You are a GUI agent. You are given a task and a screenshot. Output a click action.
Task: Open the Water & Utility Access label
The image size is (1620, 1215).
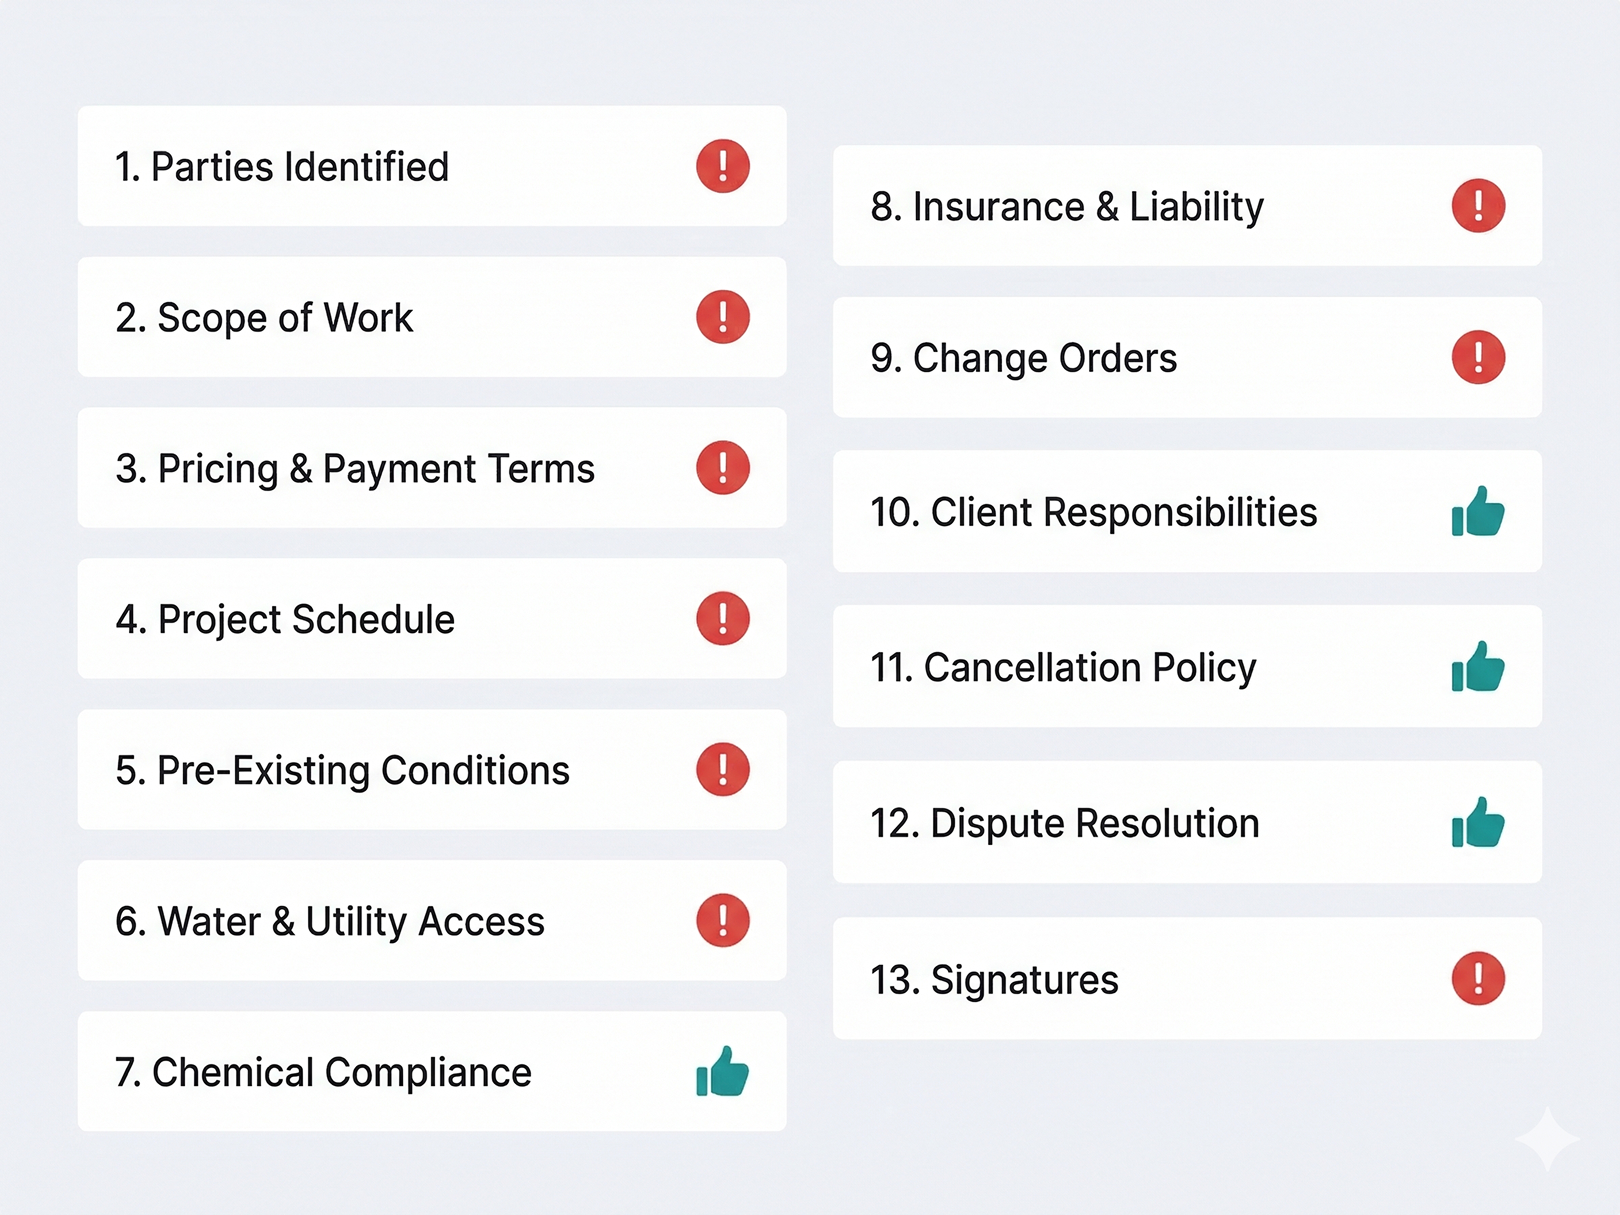click(x=330, y=921)
